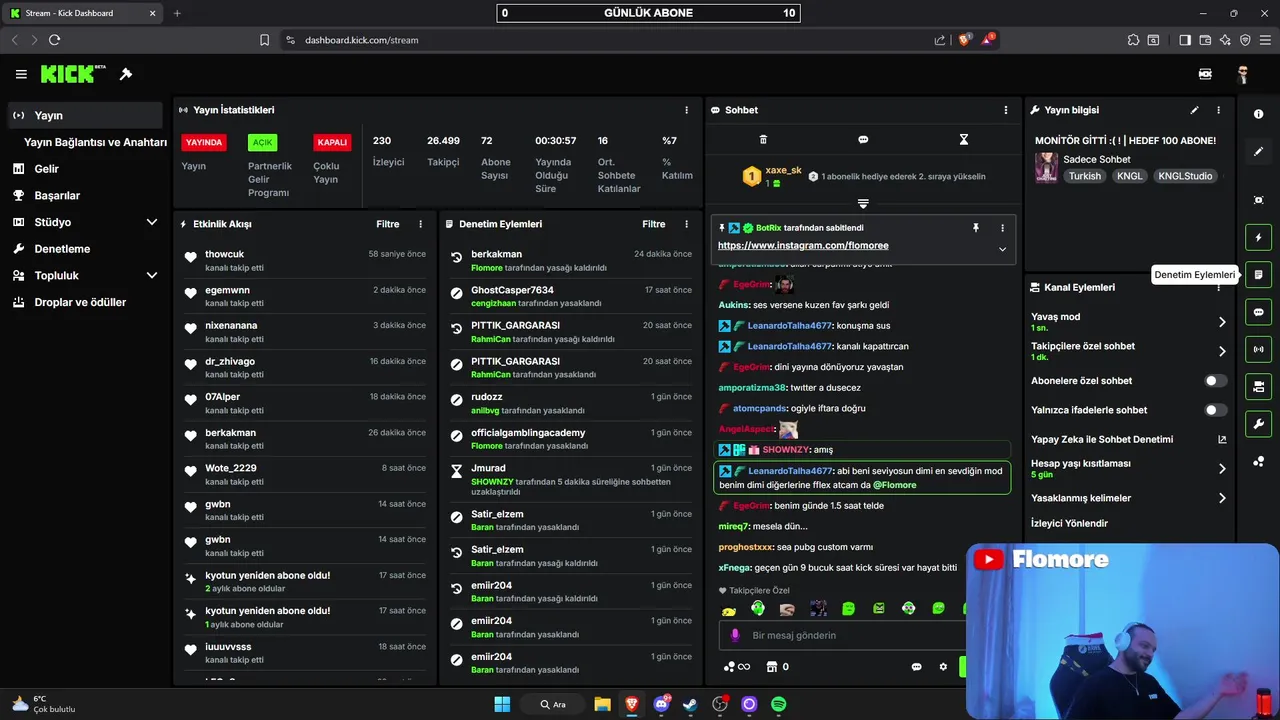This screenshot has width=1280, height=720.
Task: Click the hourglass icon in Sohbet toolbar
Action: (x=964, y=140)
